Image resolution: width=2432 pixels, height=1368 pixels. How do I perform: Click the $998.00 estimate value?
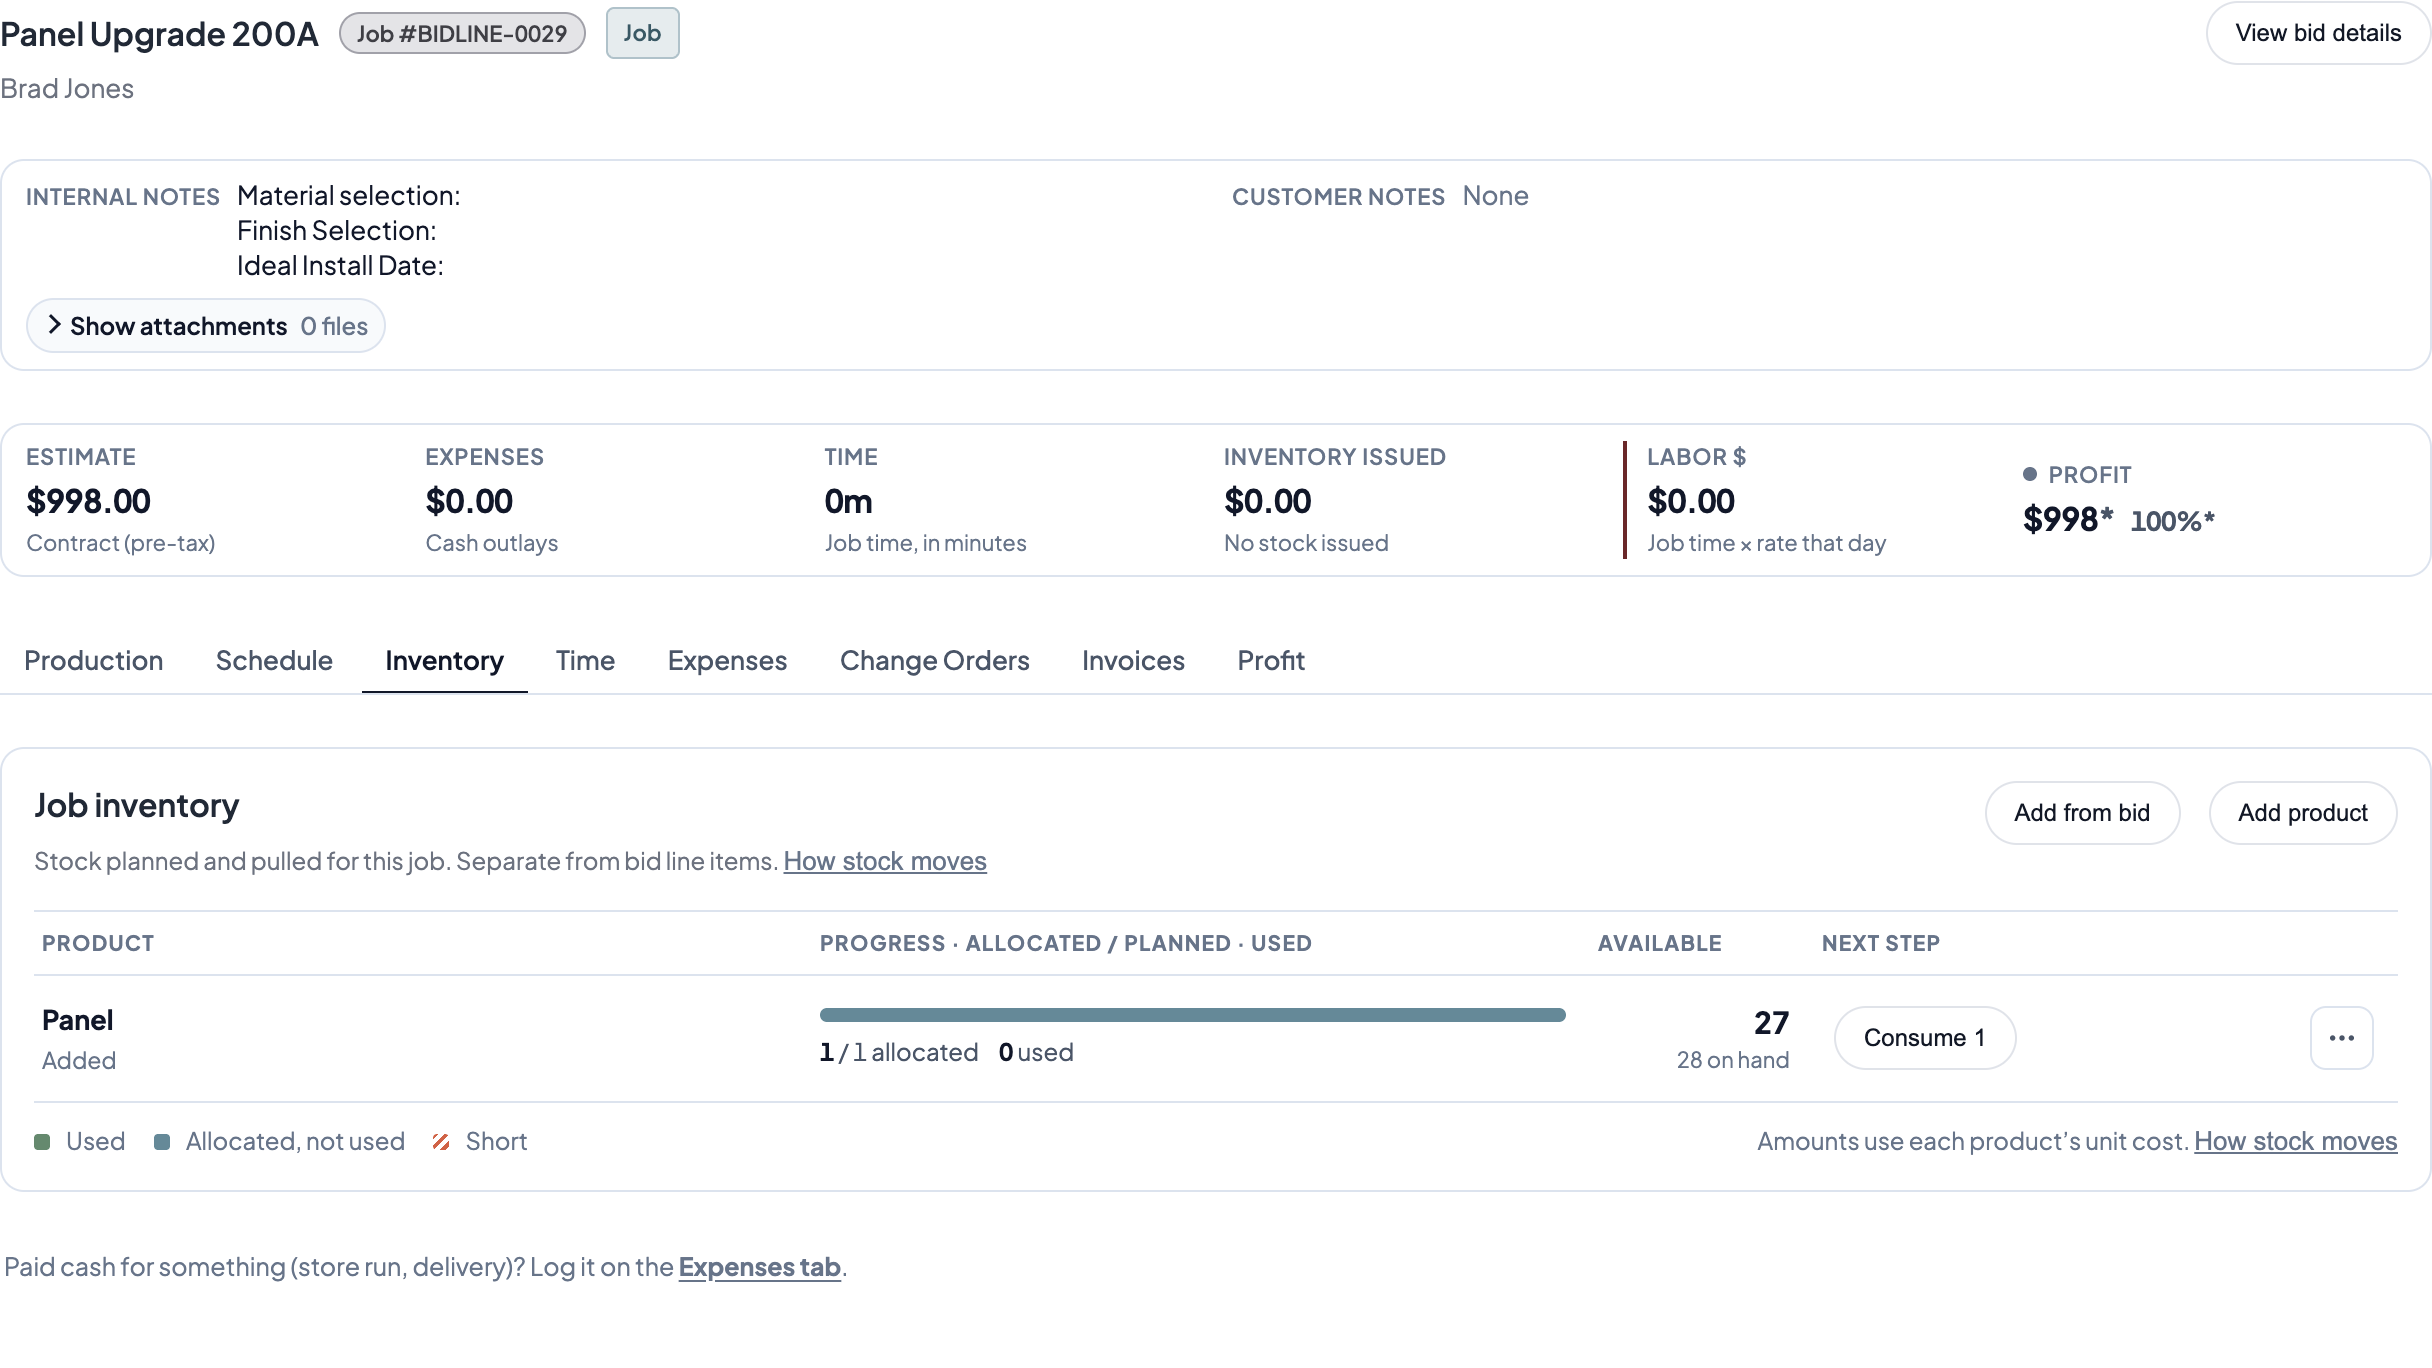tap(88, 501)
